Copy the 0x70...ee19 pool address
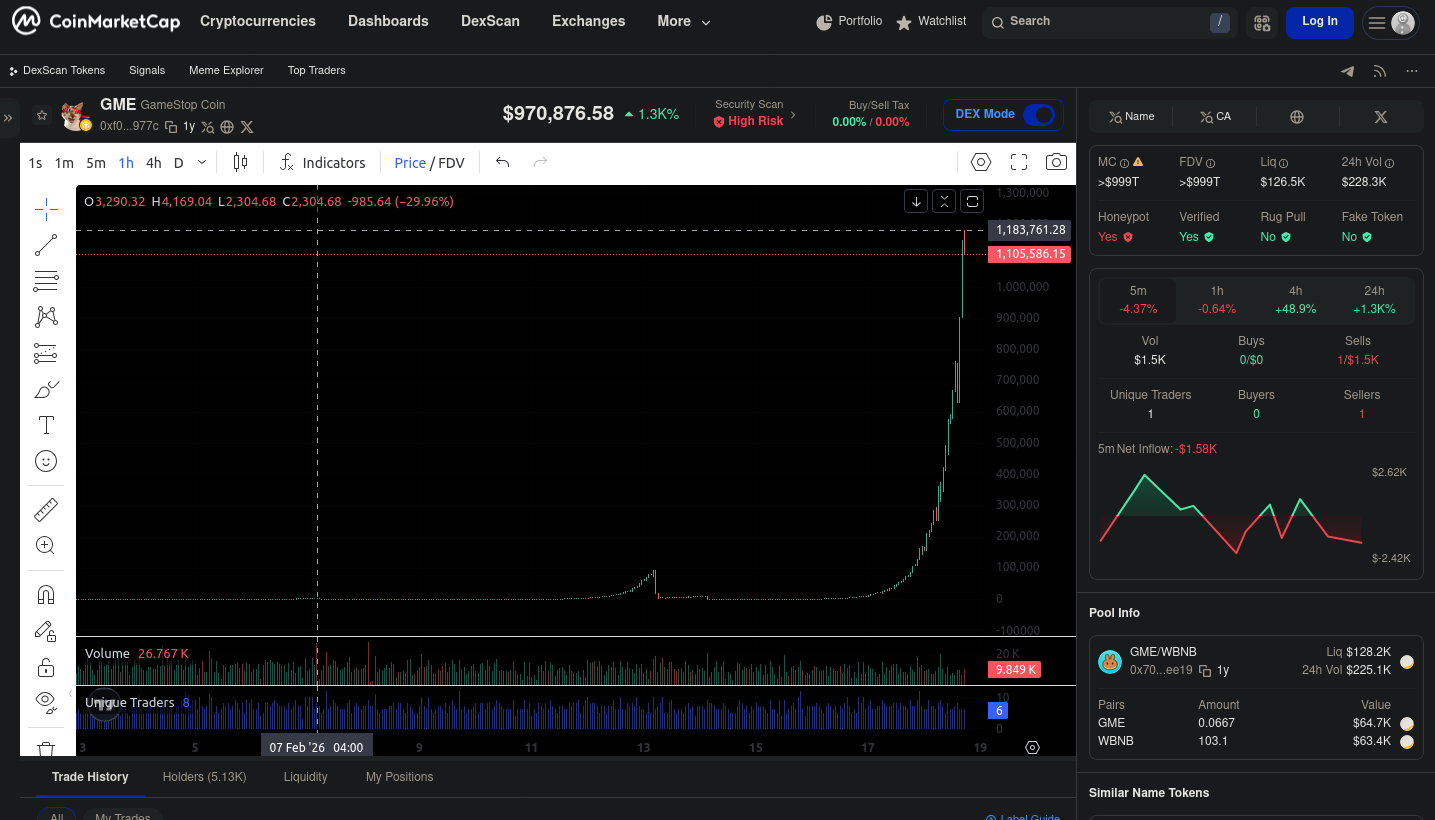 tap(1205, 670)
